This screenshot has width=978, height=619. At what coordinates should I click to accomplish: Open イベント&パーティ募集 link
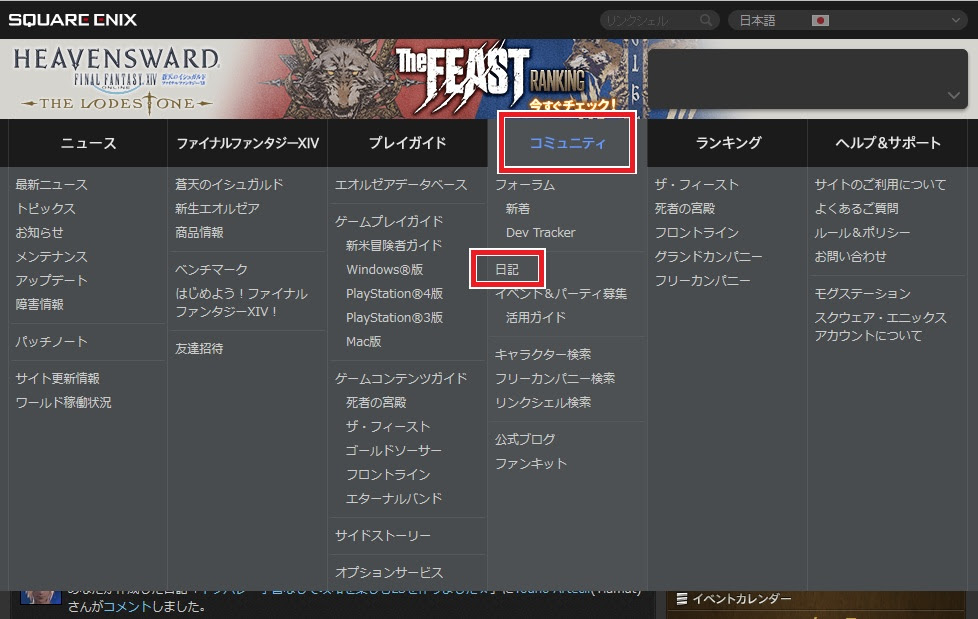(x=561, y=293)
